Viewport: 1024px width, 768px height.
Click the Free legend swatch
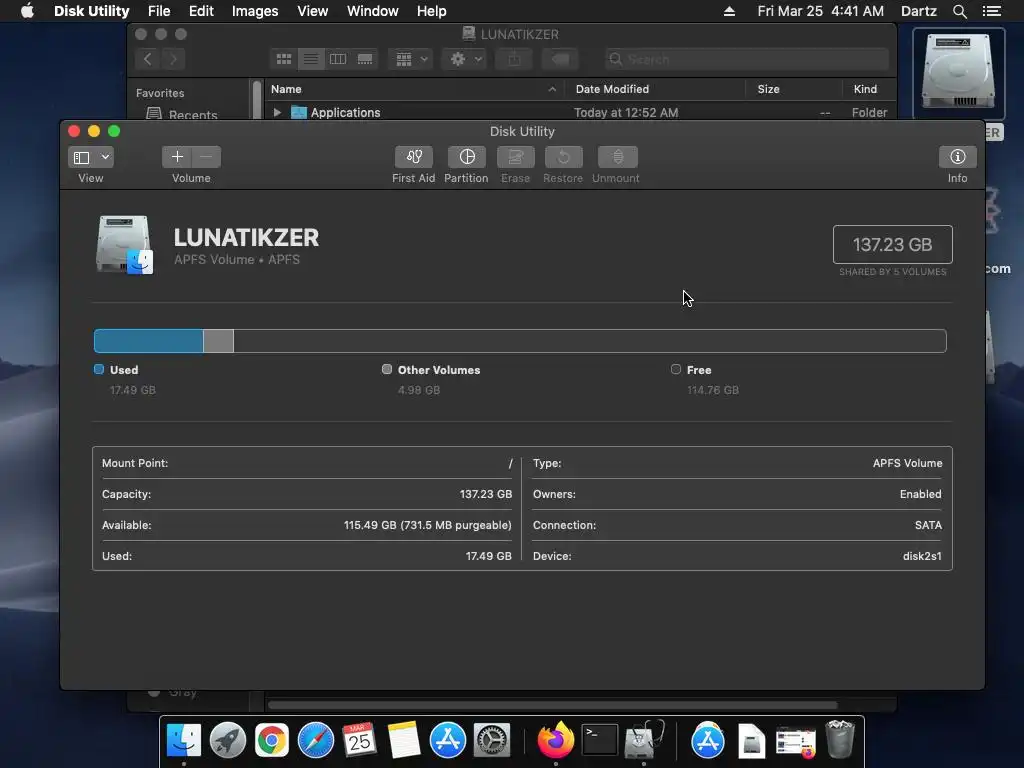[676, 369]
